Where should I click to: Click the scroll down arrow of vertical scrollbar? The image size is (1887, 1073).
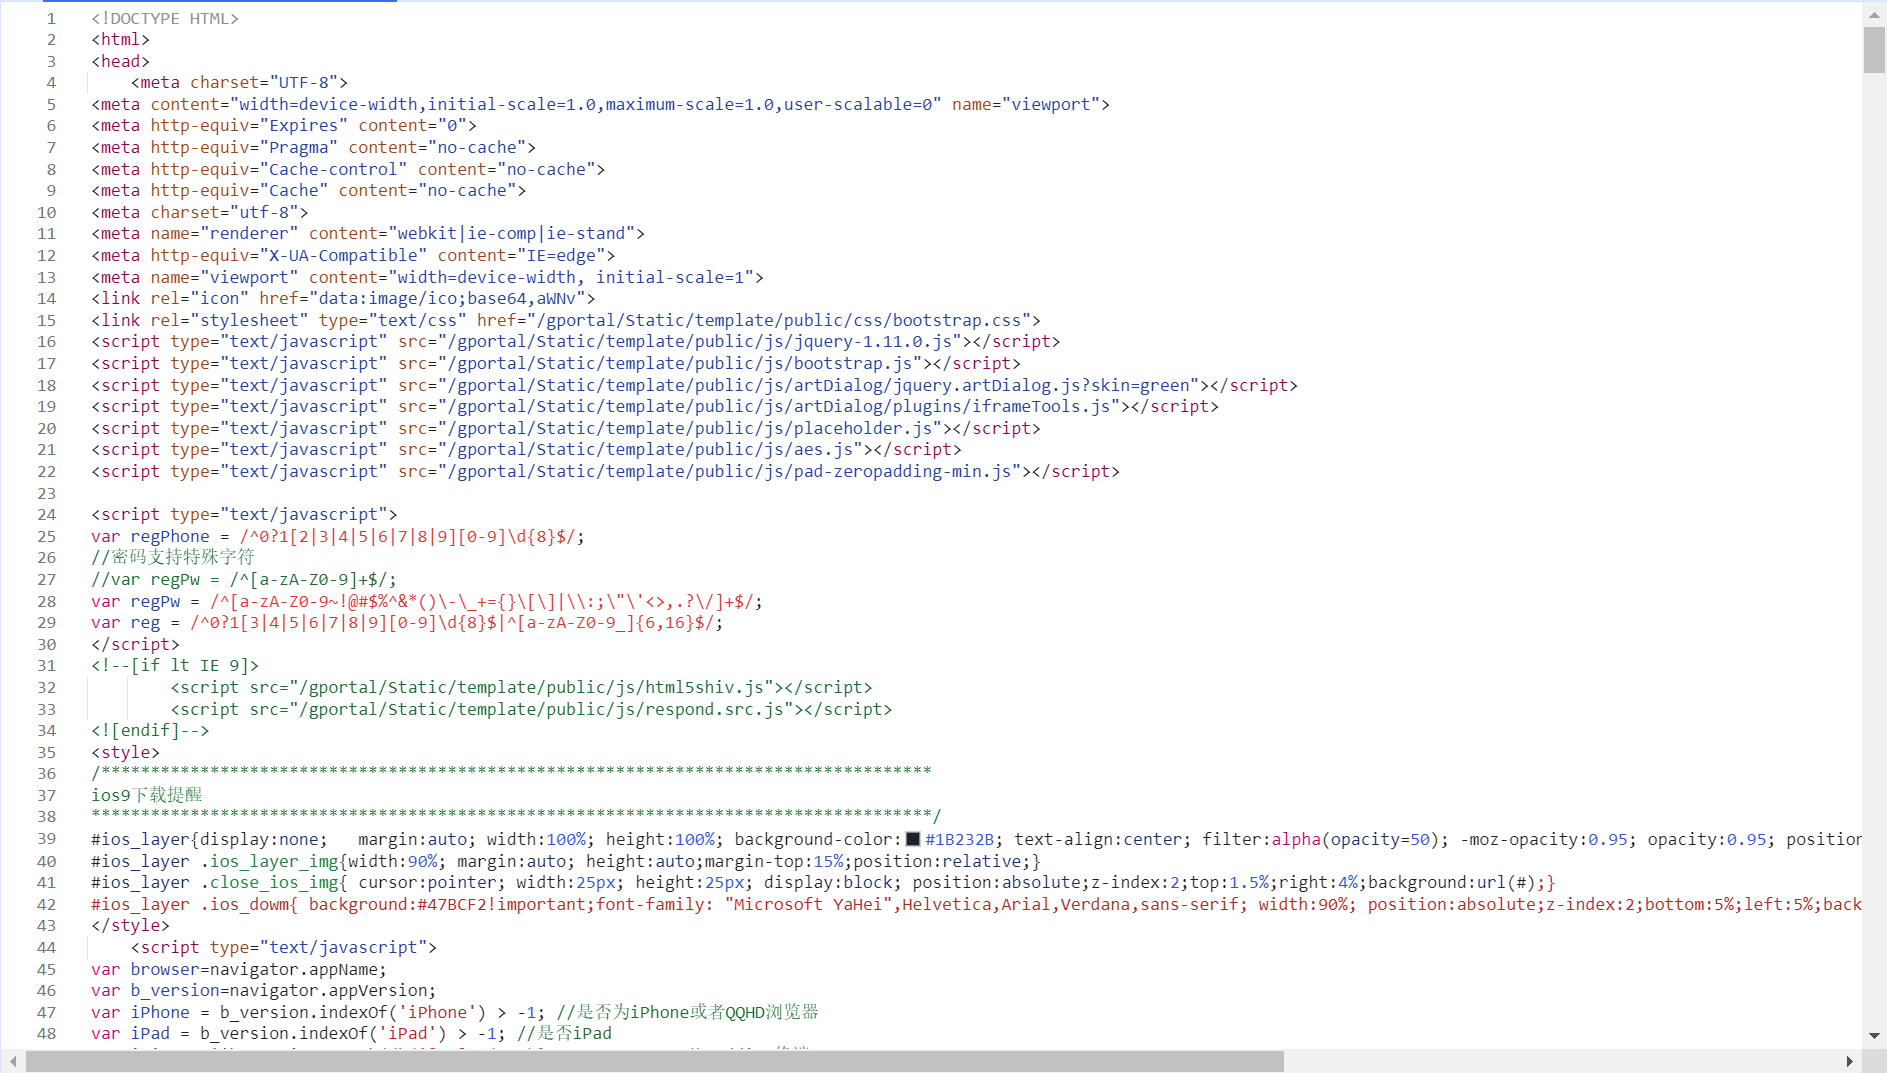1874,1036
